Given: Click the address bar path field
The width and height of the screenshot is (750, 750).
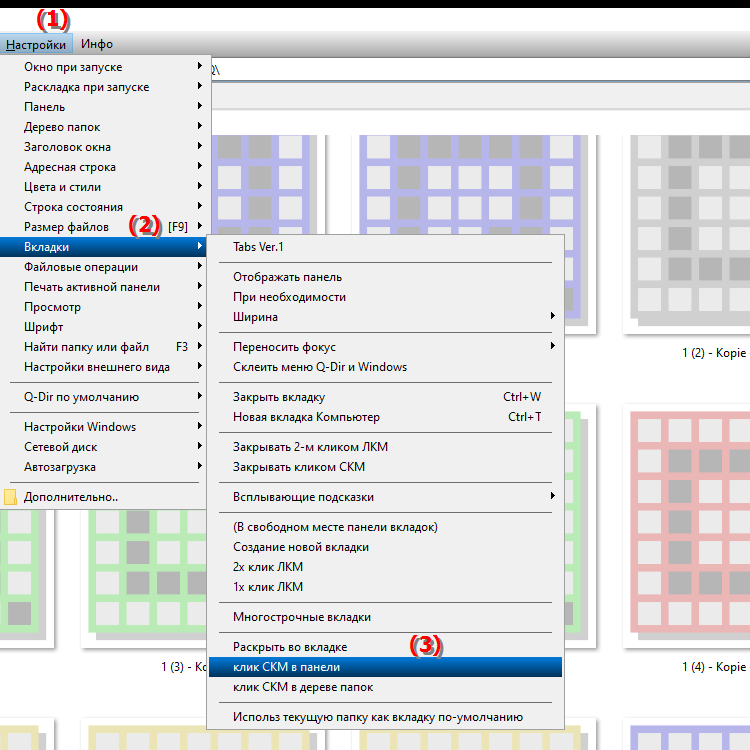Looking at the screenshot, I should (x=480, y=70).
